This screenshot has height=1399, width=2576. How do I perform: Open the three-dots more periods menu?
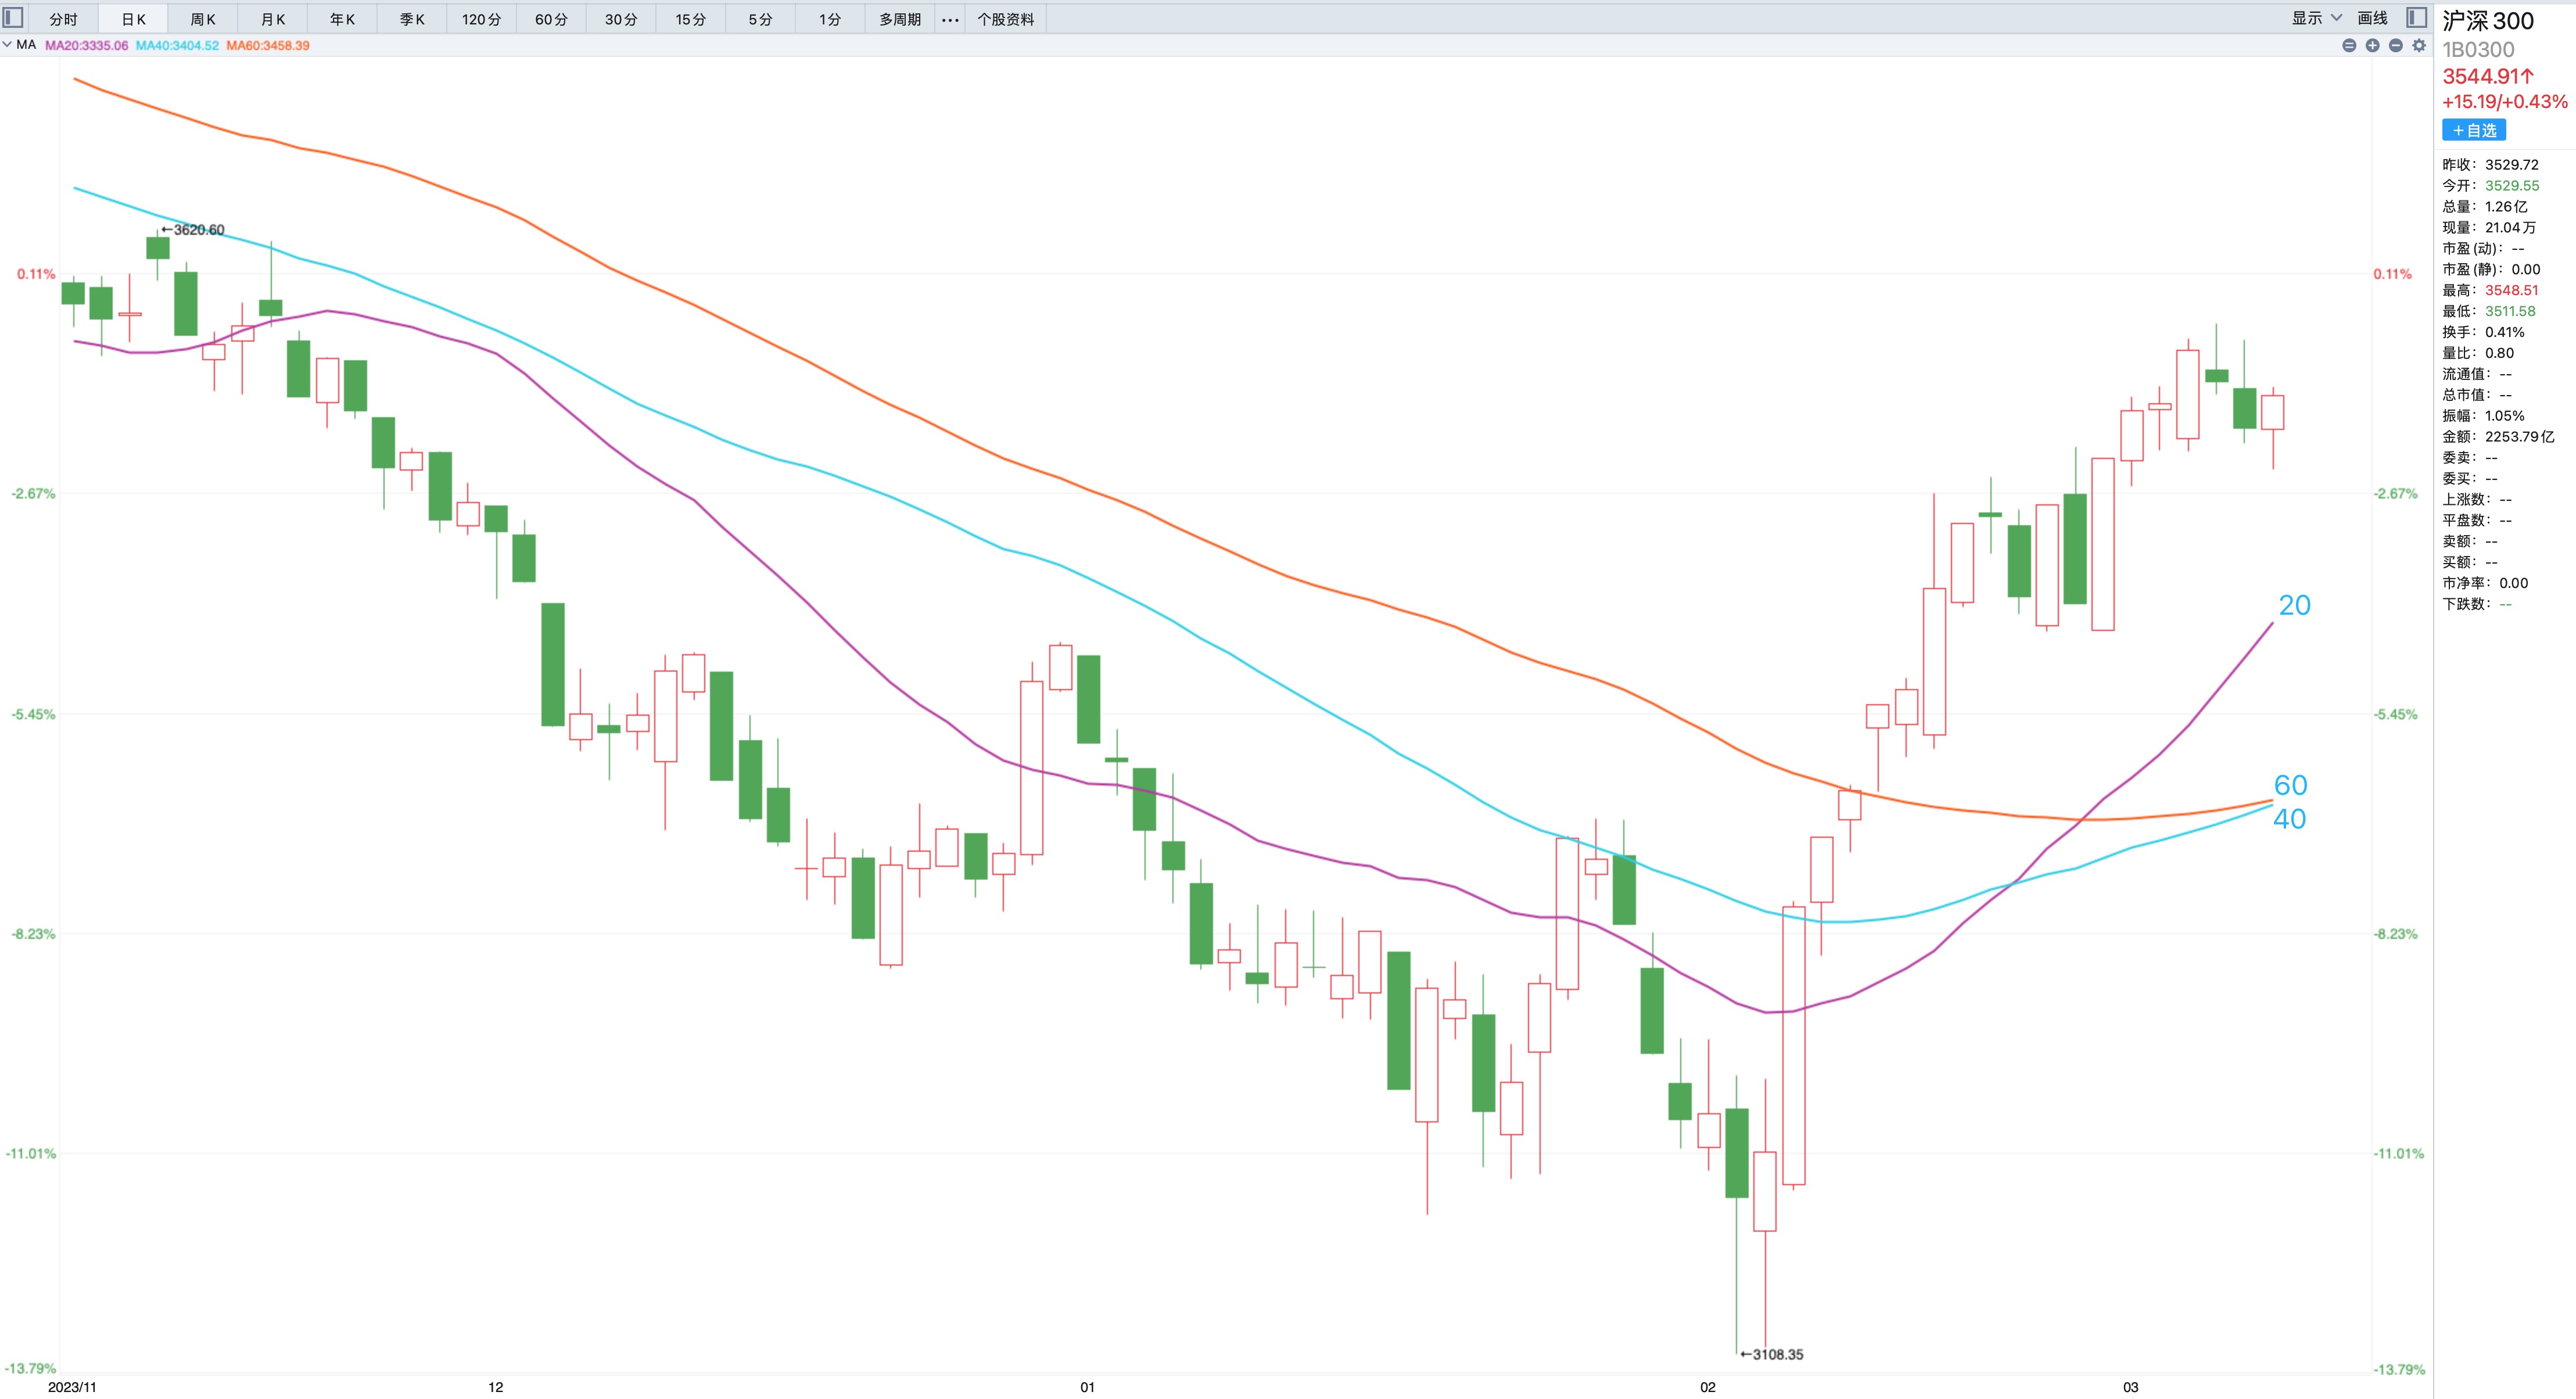point(950,19)
